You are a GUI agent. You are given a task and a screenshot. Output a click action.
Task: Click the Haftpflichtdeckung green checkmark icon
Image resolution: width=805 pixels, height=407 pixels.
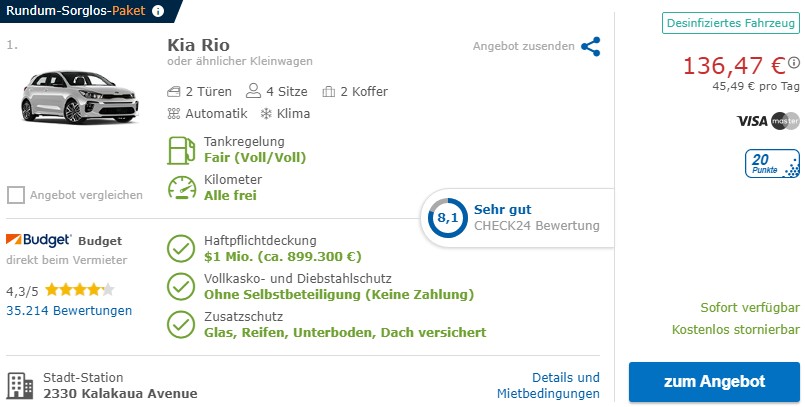tap(181, 248)
